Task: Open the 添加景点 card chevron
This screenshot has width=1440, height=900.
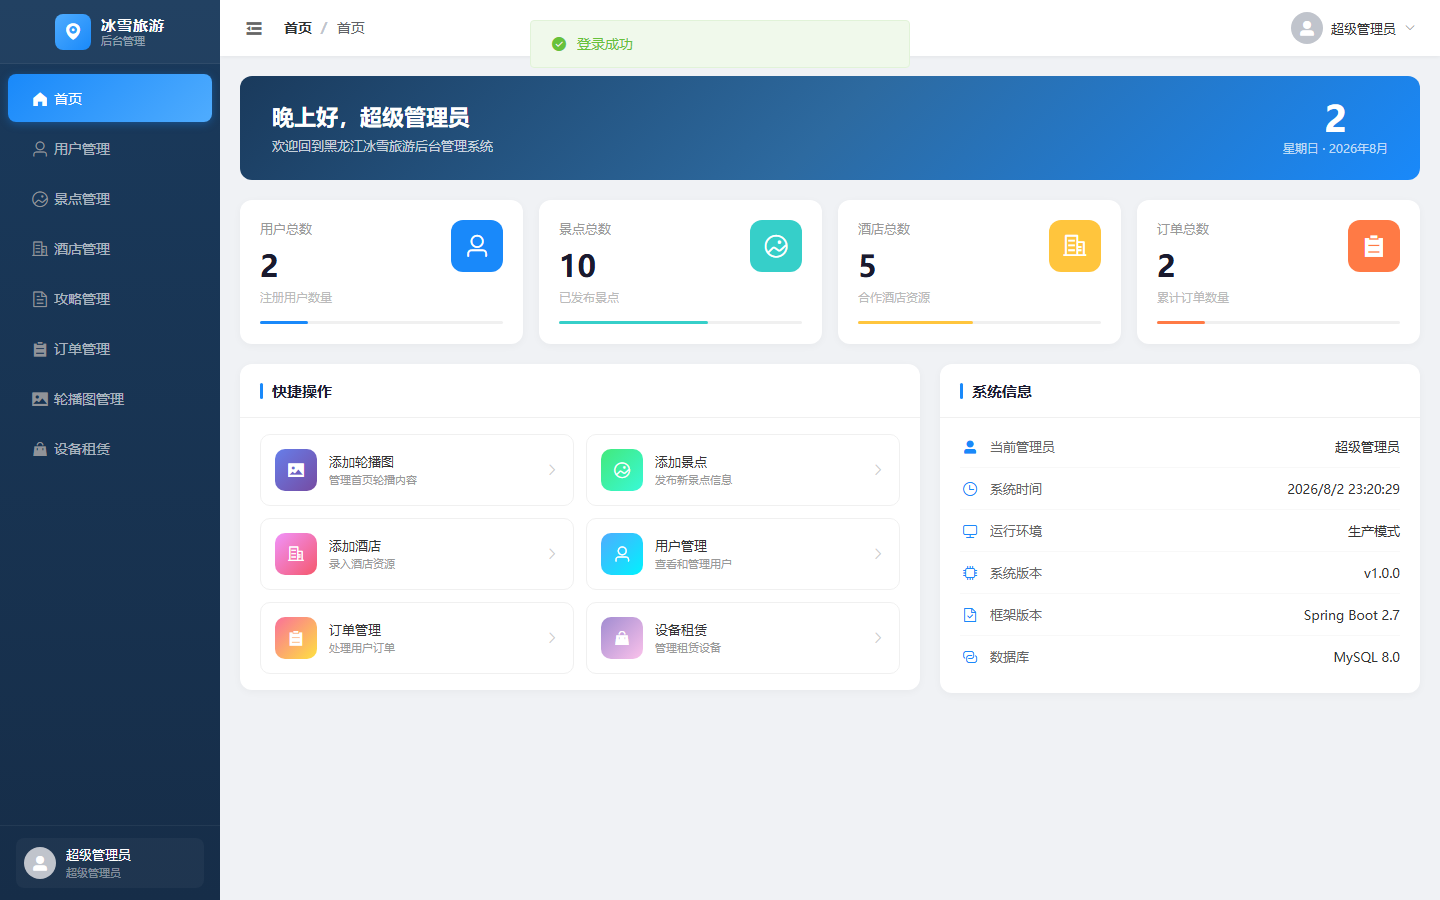Action: [x=878, y=470]
